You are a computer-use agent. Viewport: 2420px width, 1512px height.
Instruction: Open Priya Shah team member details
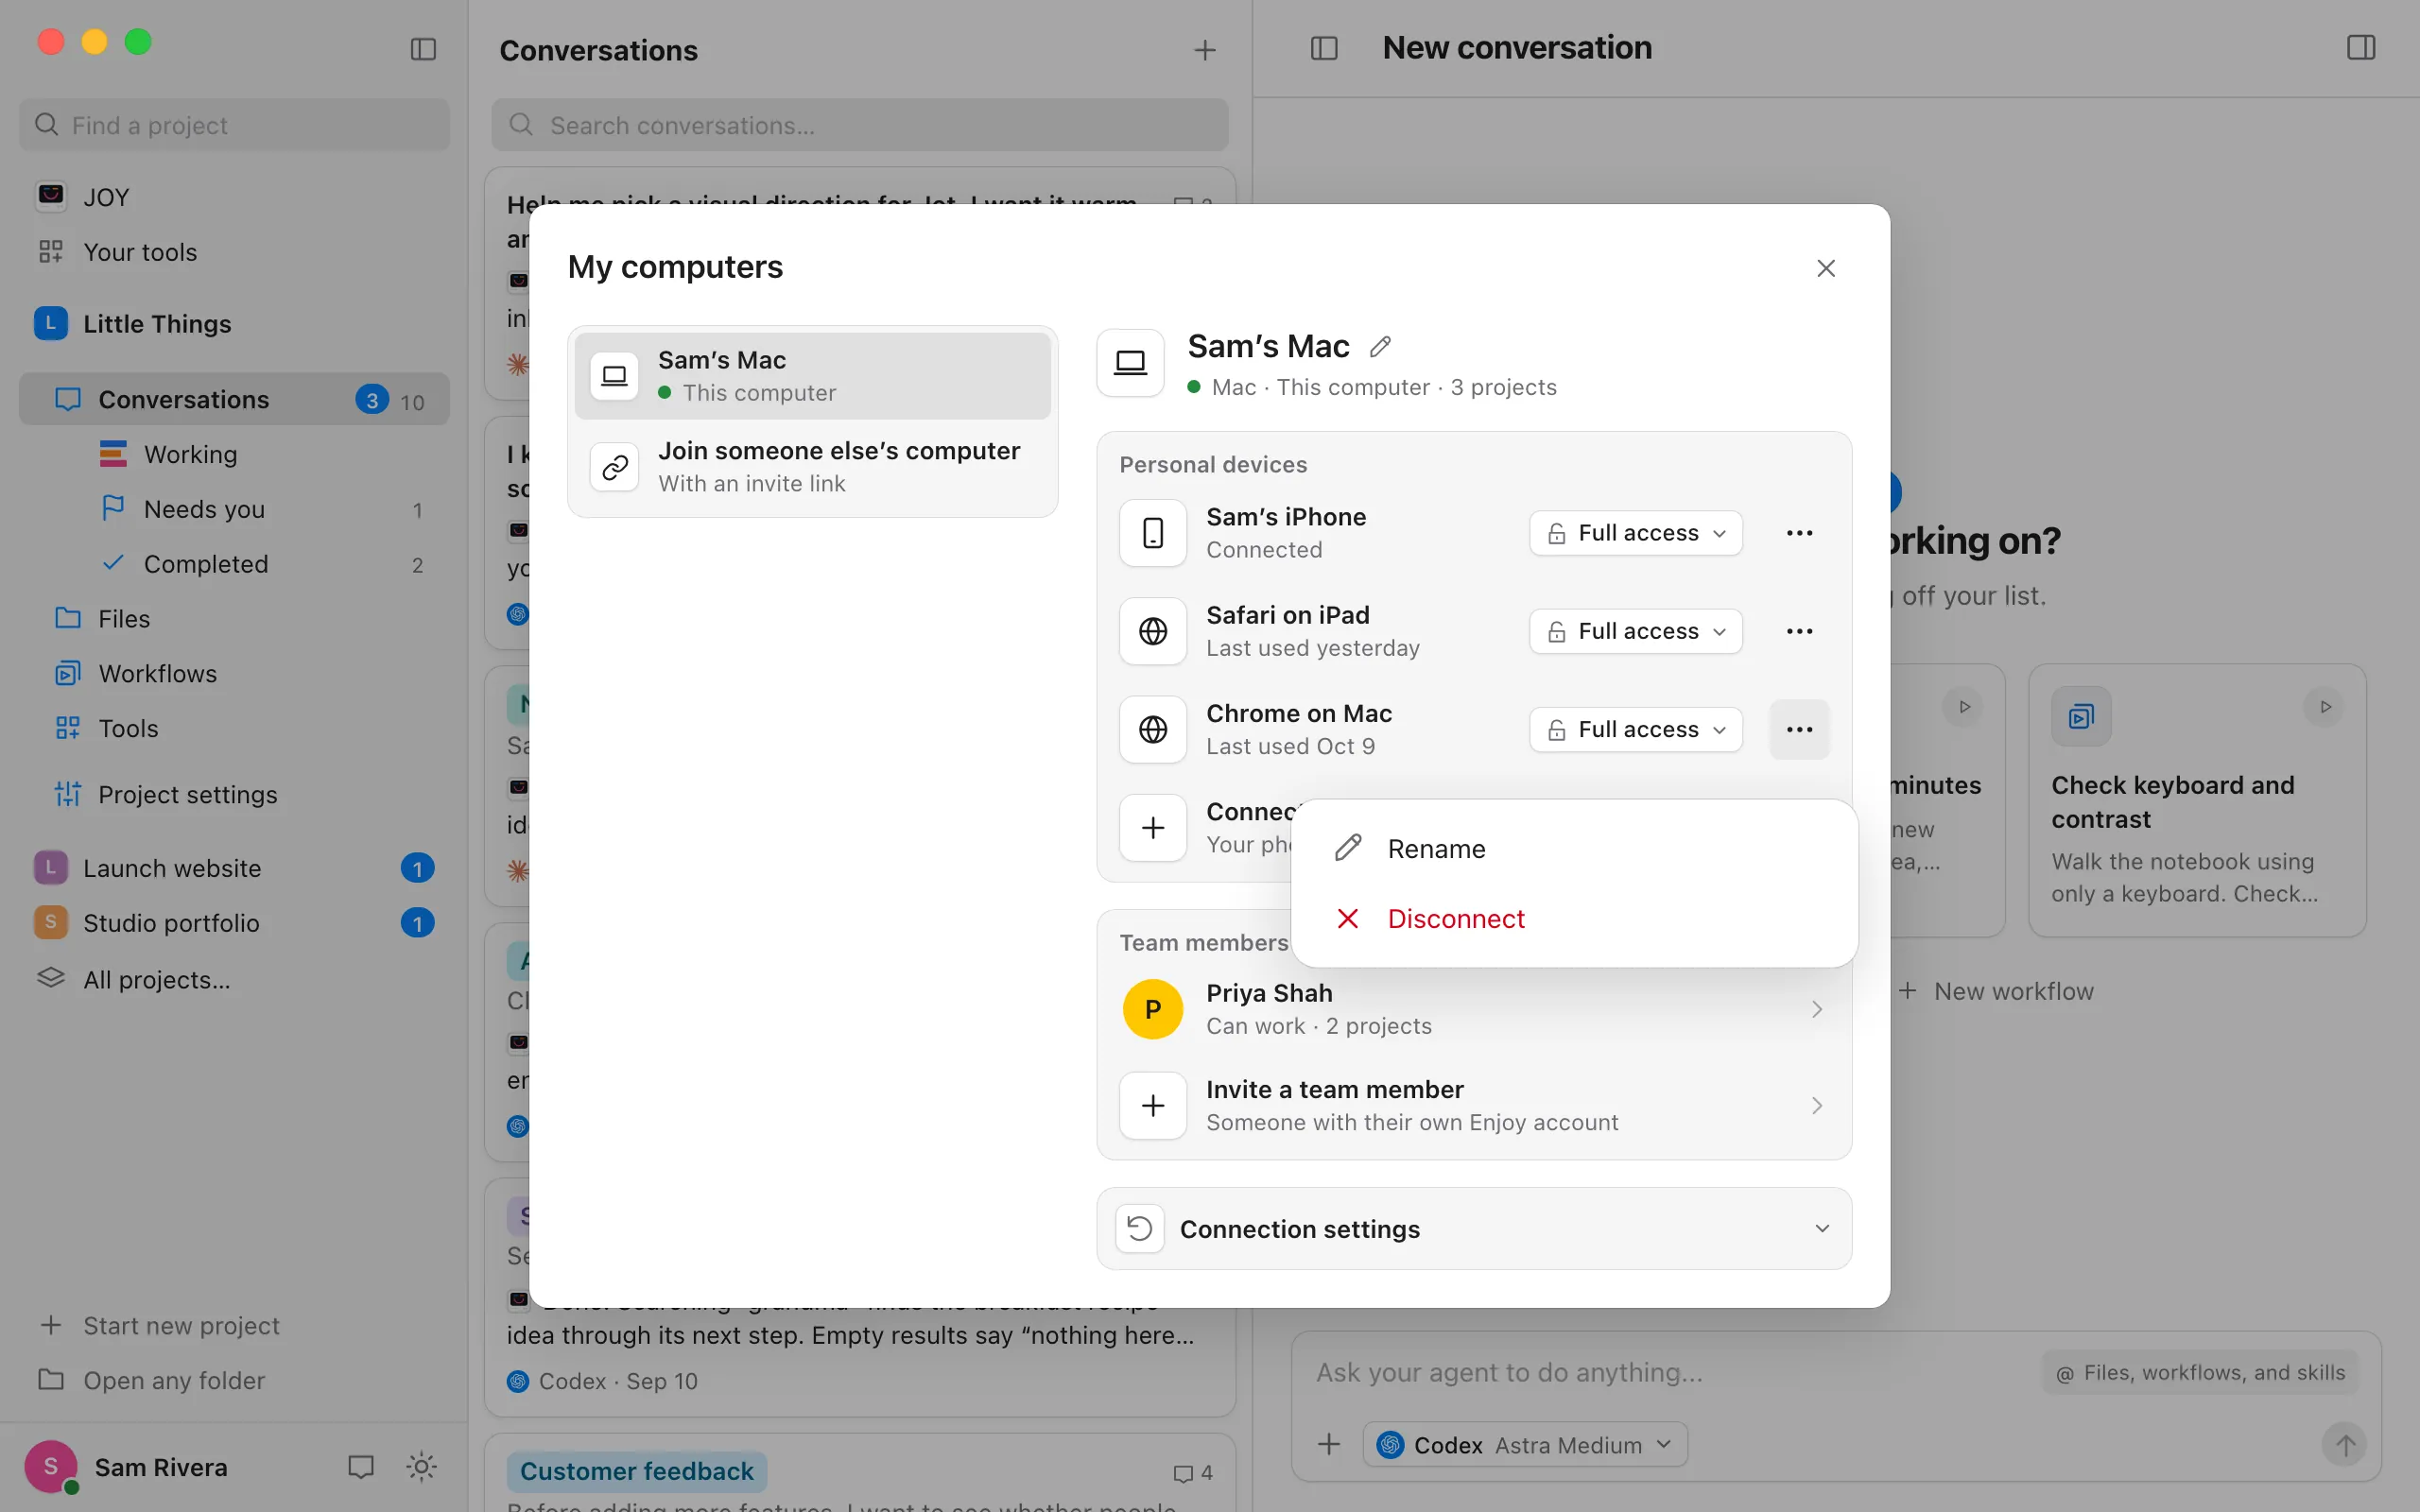1474,1009
